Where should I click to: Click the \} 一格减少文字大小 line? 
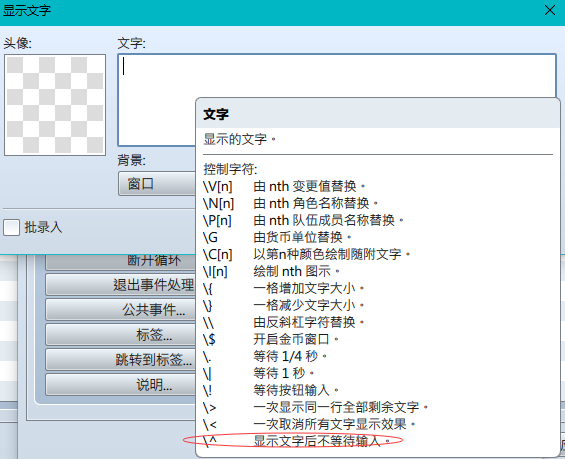click(x=284, y=305)
